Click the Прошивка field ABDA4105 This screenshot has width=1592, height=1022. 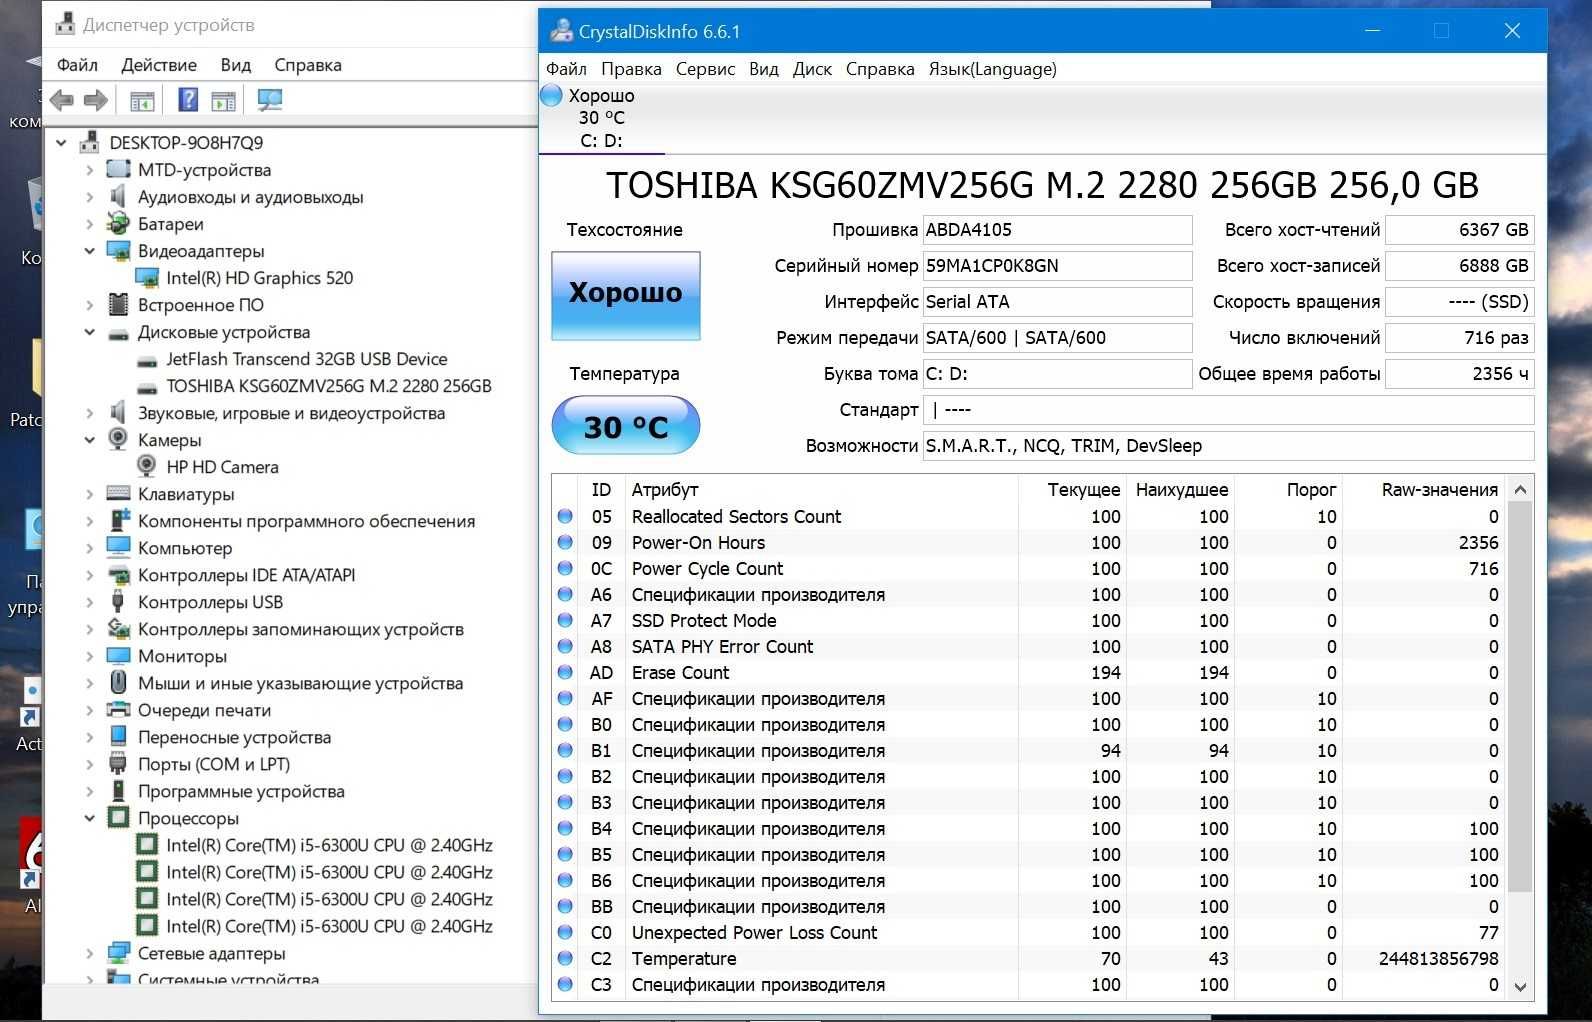coord(1057,230)
